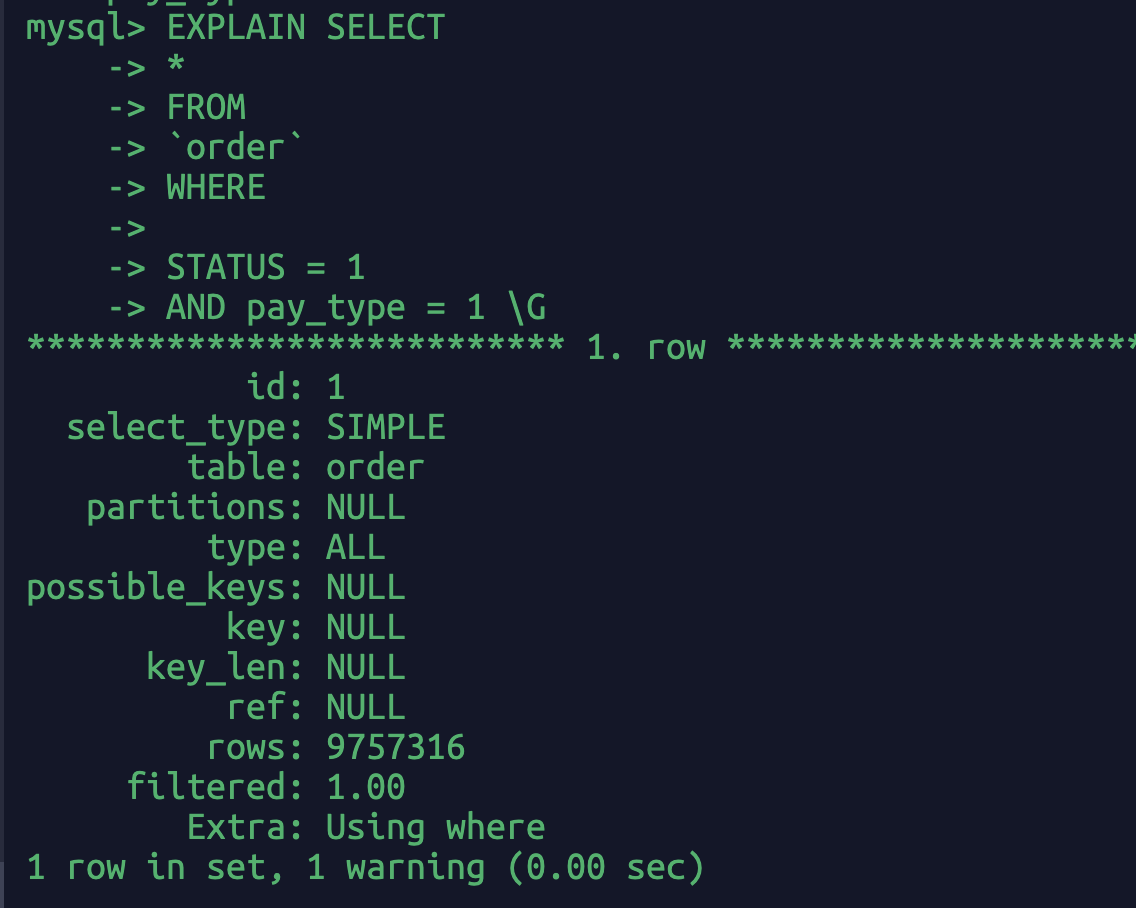This screenshot has height=908, width=1136.
Task: Click the mysql> prompt text
Action: pyautogui.click(x=85, y=29)
